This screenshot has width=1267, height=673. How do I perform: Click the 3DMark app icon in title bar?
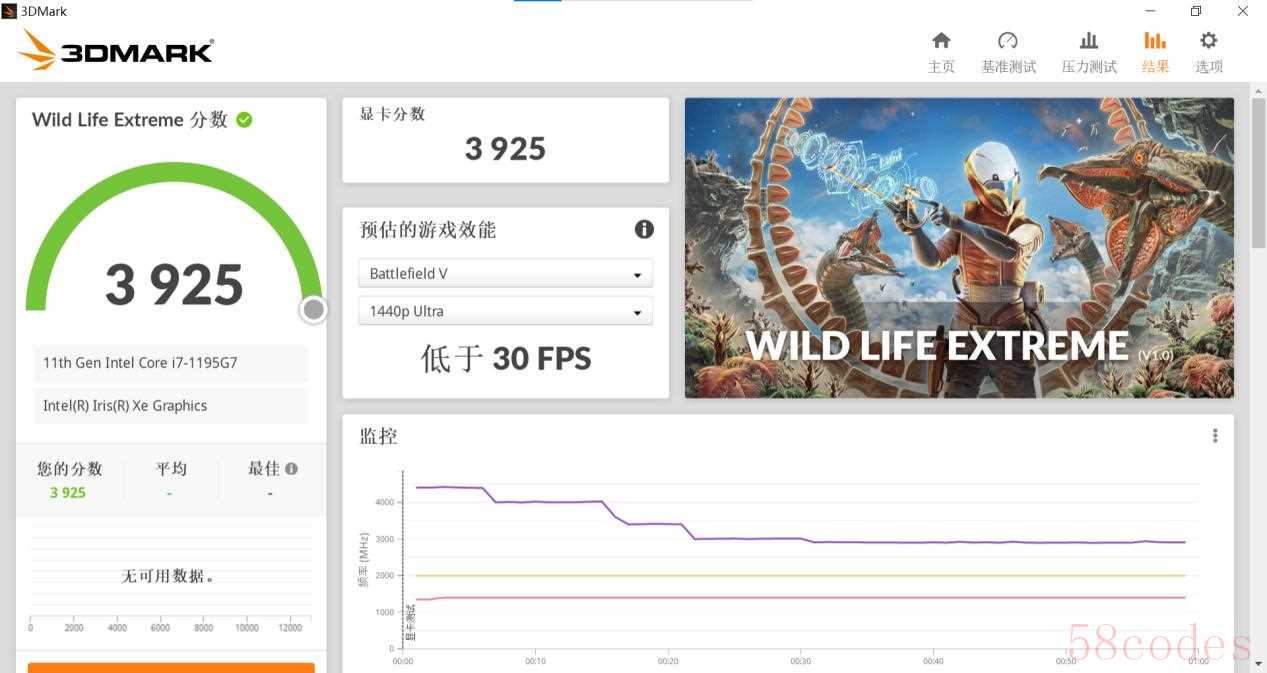(10, 11)
